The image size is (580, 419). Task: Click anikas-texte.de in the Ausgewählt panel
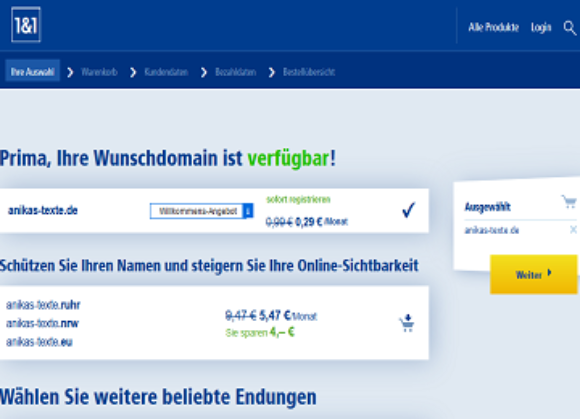pos(492,230)
